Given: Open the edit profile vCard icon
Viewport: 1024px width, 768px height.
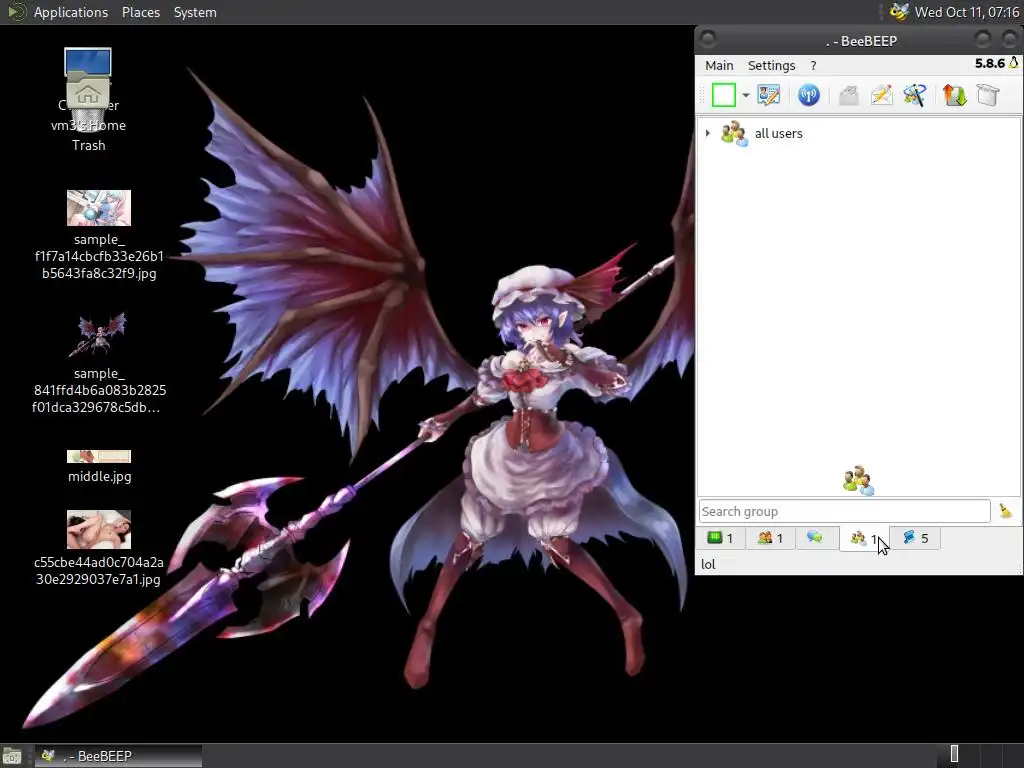Looking at the screenshot, I should point(769,95).
